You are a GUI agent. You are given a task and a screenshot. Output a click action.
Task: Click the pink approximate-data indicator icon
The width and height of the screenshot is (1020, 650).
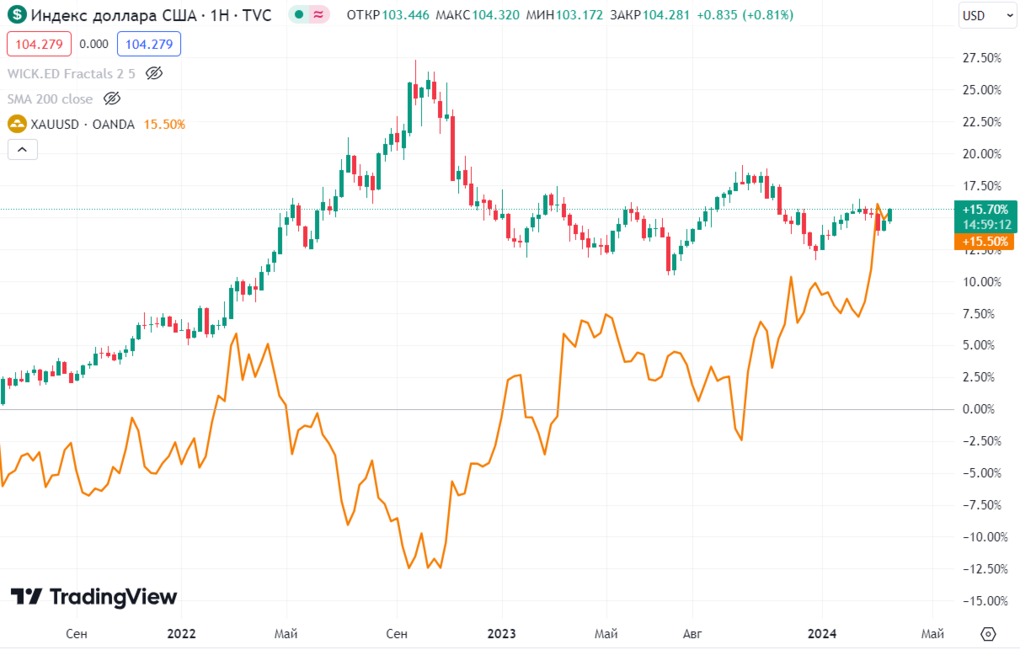(x=319, y=16)
